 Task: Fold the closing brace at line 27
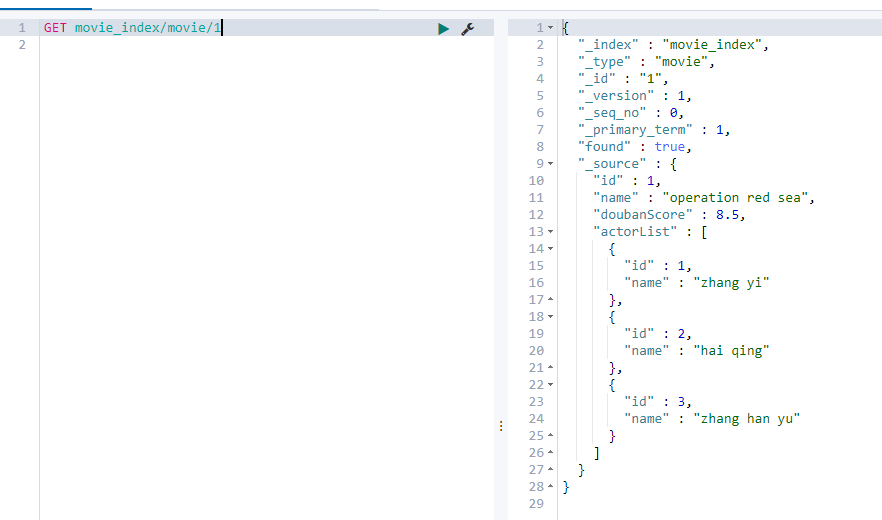pyautogui.click(x=551, y=470)
